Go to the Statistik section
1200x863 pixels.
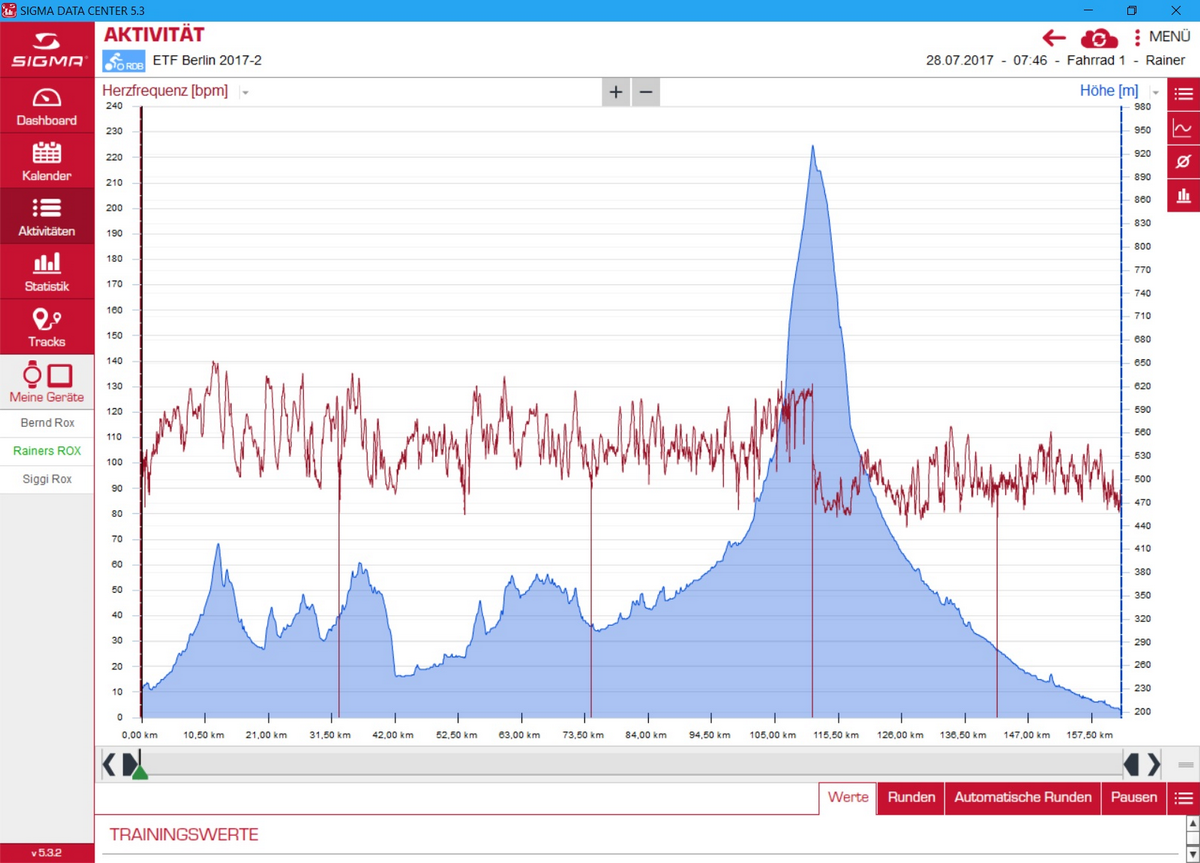pyautogui.click(x=47, y=272)
